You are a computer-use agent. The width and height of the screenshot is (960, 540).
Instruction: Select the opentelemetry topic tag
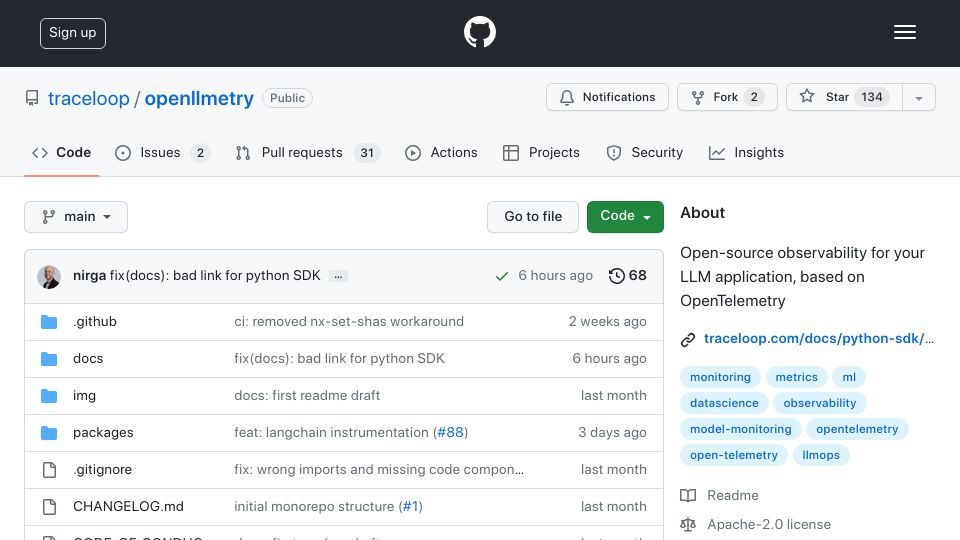pyautogui.click(x=857, y=429)
